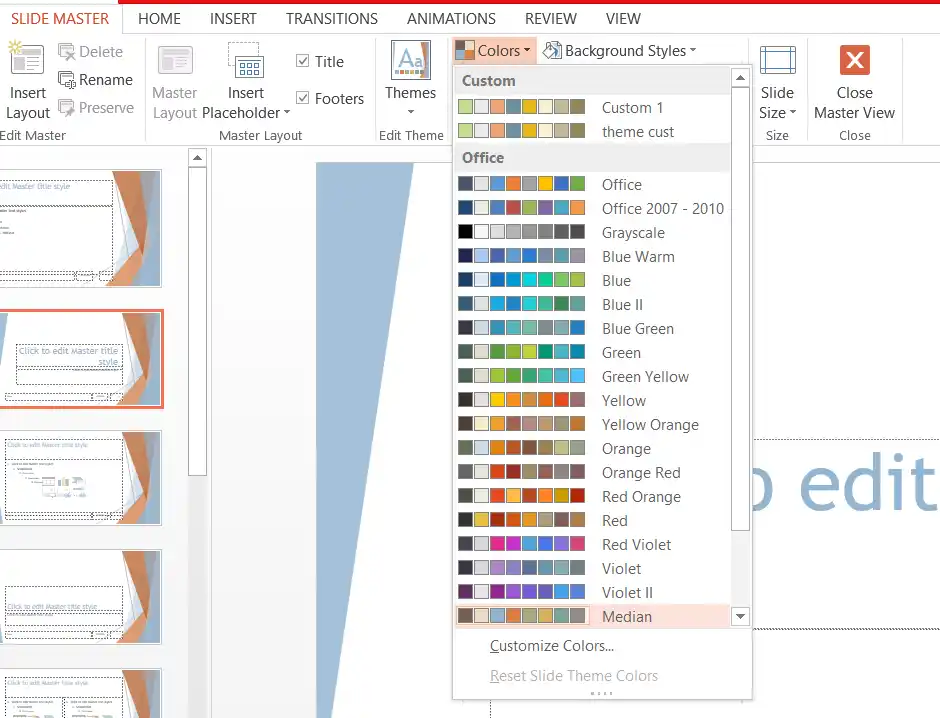
Task: Apply the Green color scheme
Action: coord(592,352)
